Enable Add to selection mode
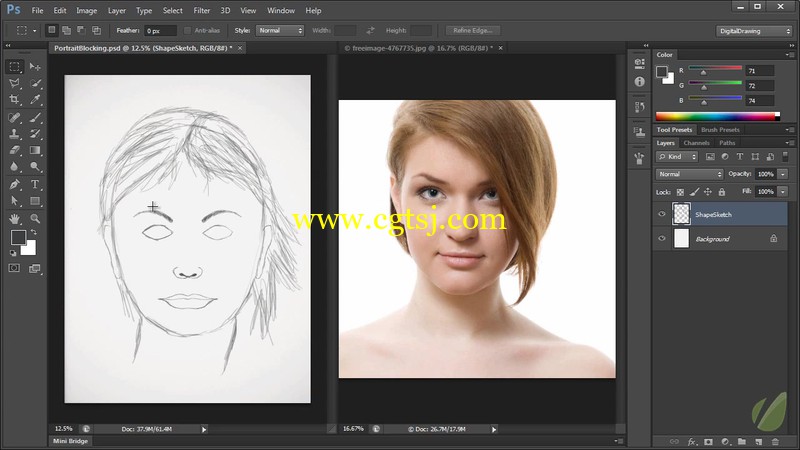Screen dimensions: 800x450 pyautogui.click(x=66, y=30)
